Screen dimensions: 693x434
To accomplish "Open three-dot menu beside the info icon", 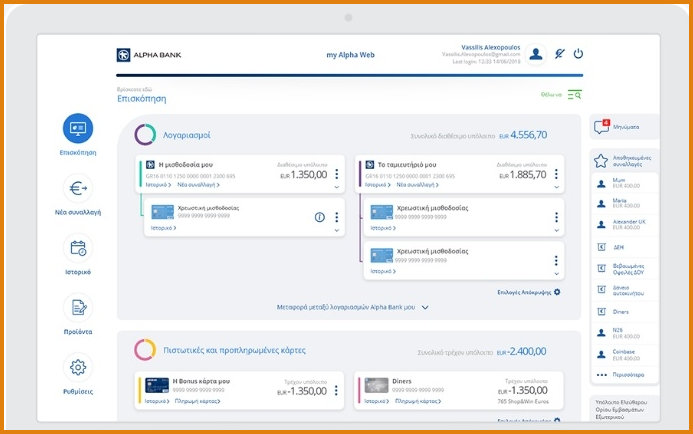I will tap(337, 217).
